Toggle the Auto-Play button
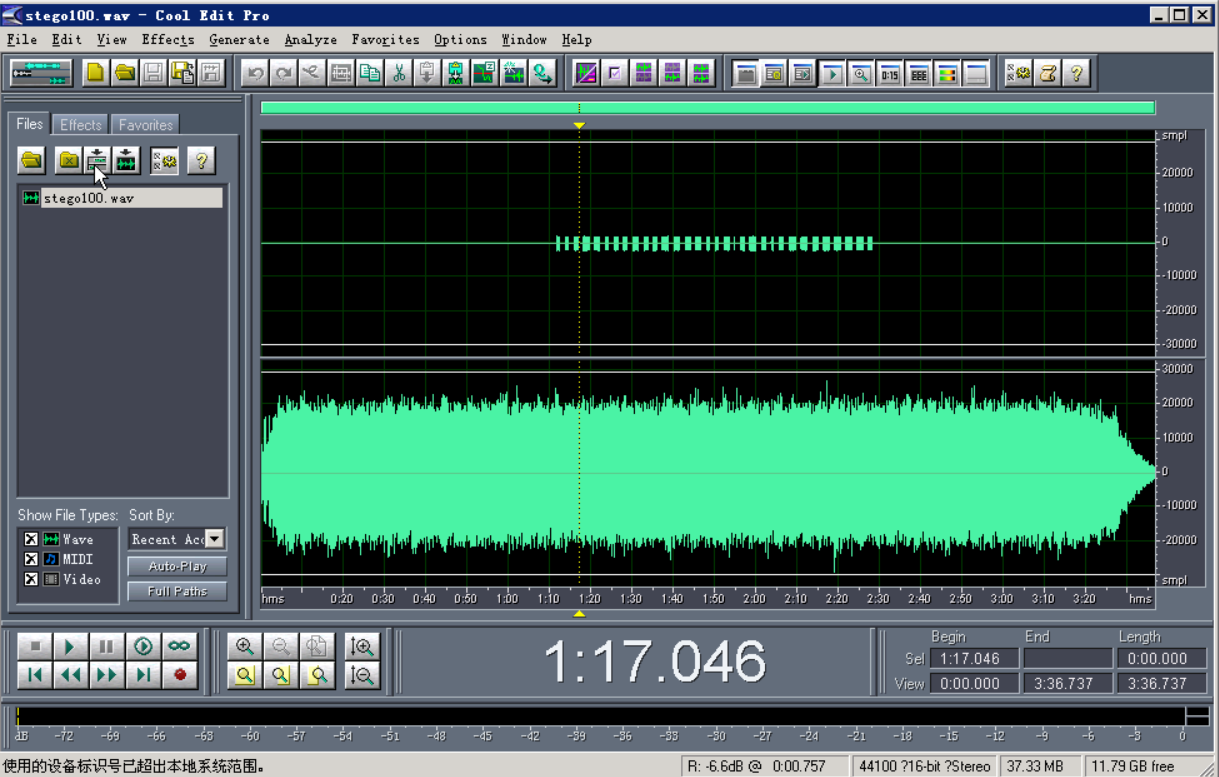The height and width of the screenshot is (777, 1219). coord(177,566)
